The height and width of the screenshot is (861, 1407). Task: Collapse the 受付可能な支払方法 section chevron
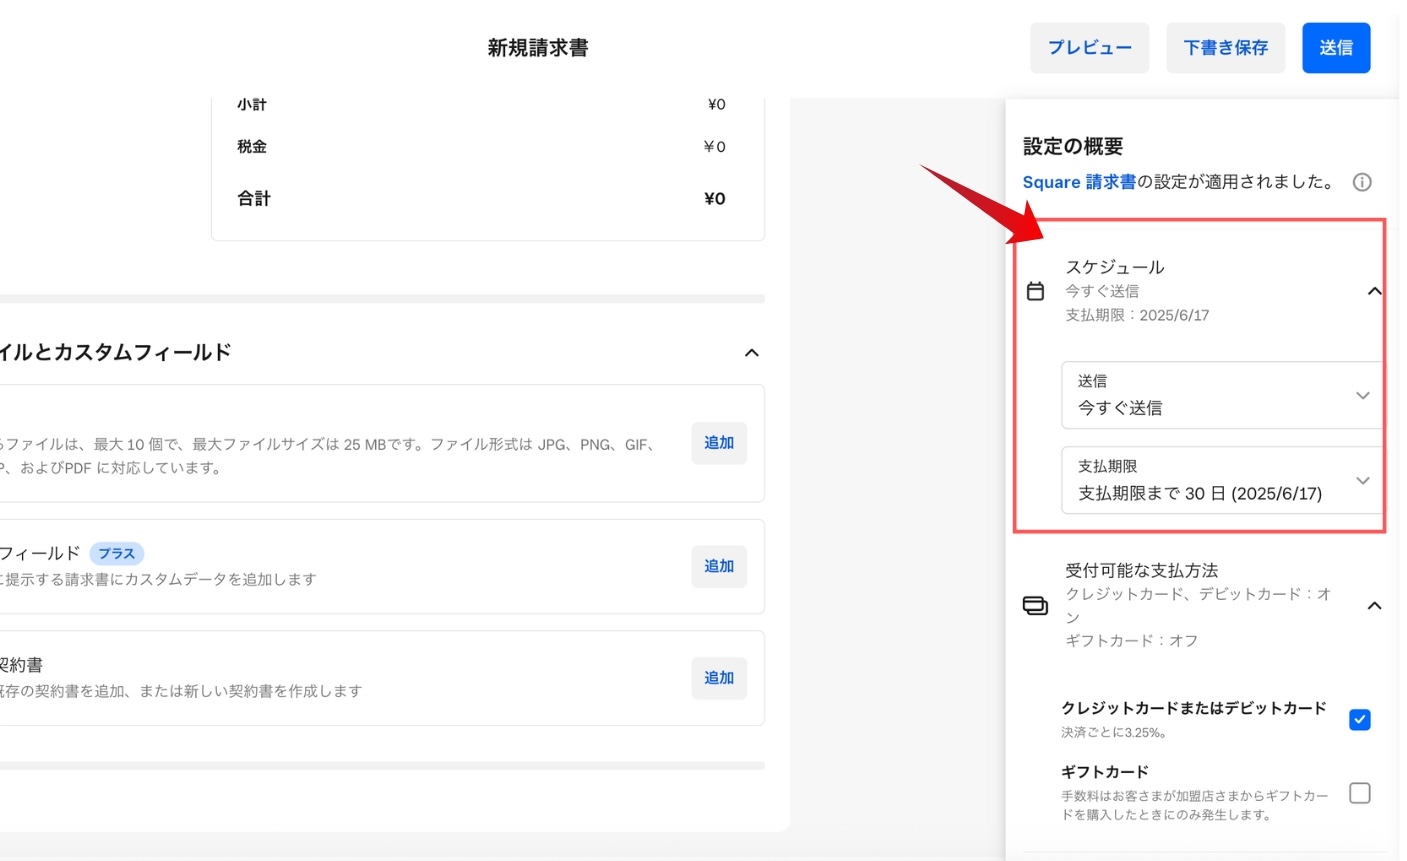point(1374,606)
